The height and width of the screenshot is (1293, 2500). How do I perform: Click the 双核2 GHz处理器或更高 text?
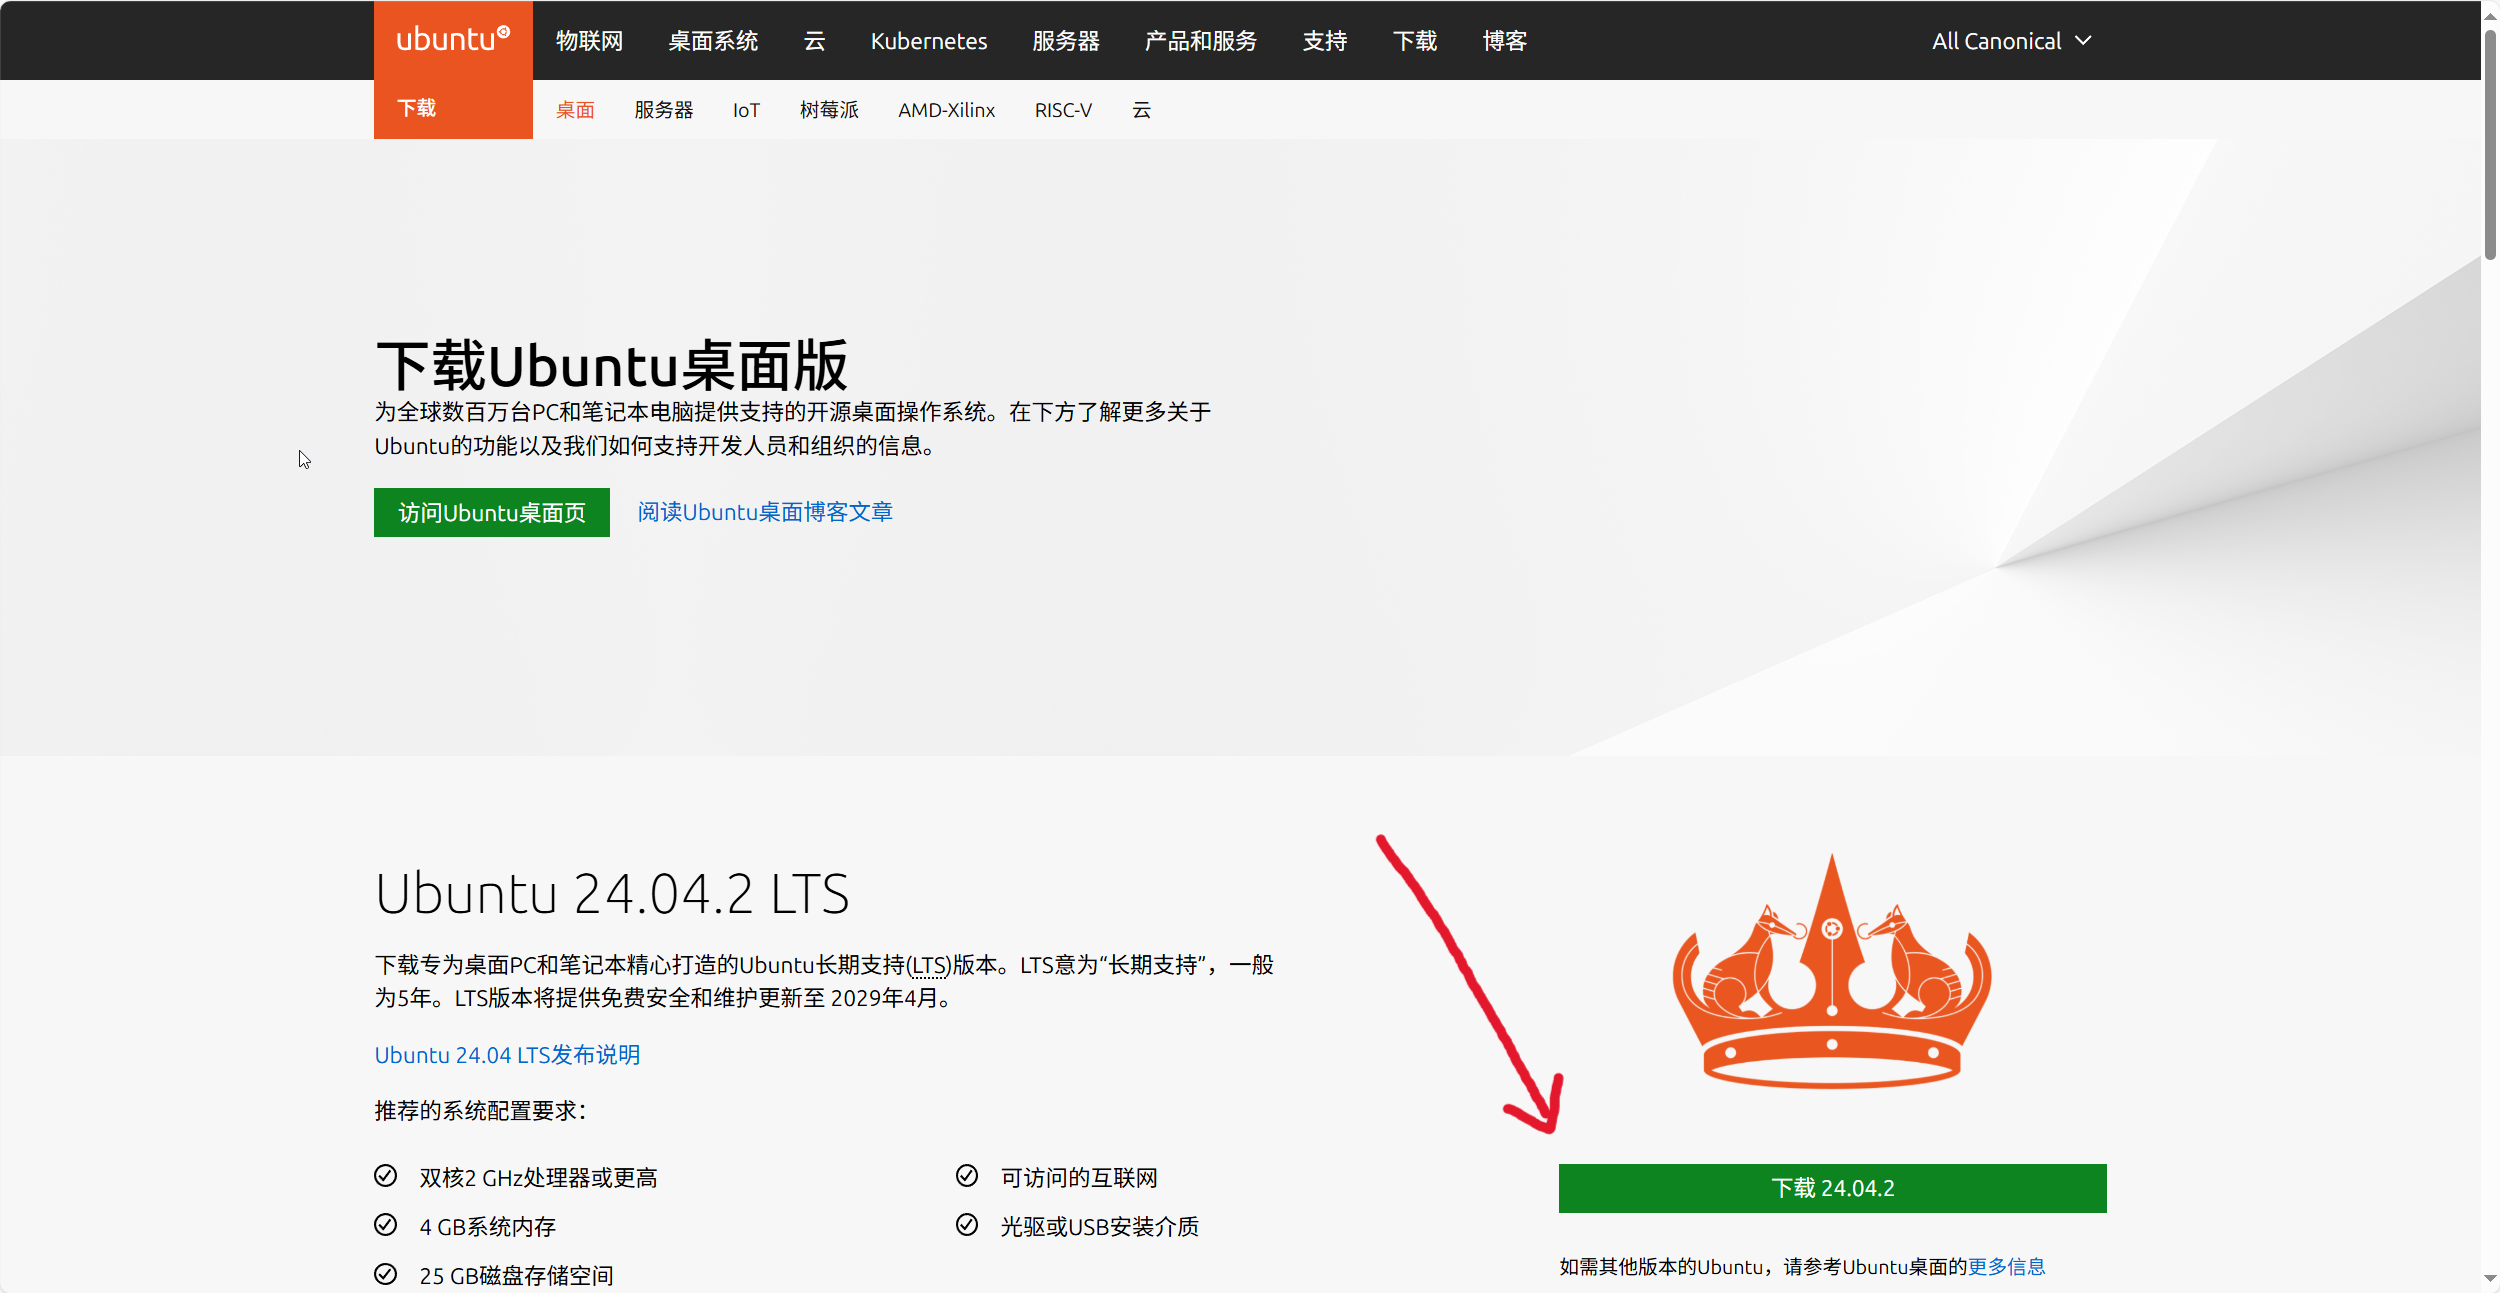point(539,1178)
